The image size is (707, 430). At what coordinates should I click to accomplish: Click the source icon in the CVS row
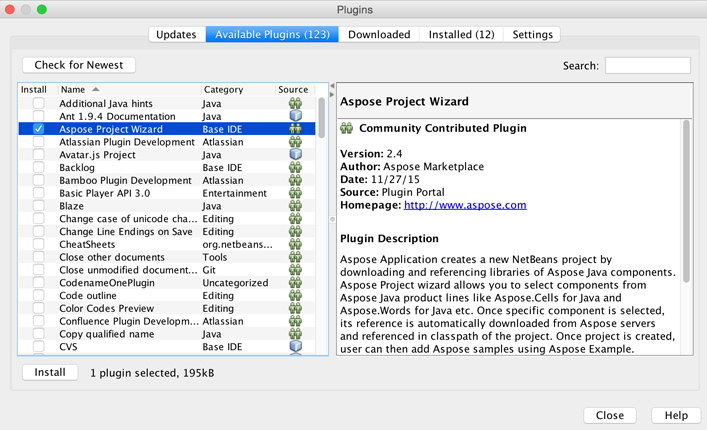(295, 347)
